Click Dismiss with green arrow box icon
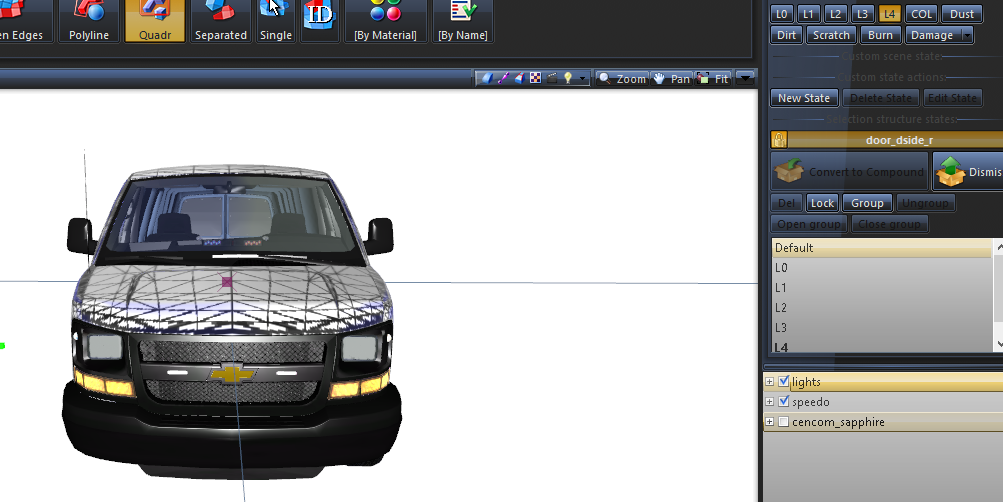Screen dimensions: 1003x502 [x=968, y=171]
